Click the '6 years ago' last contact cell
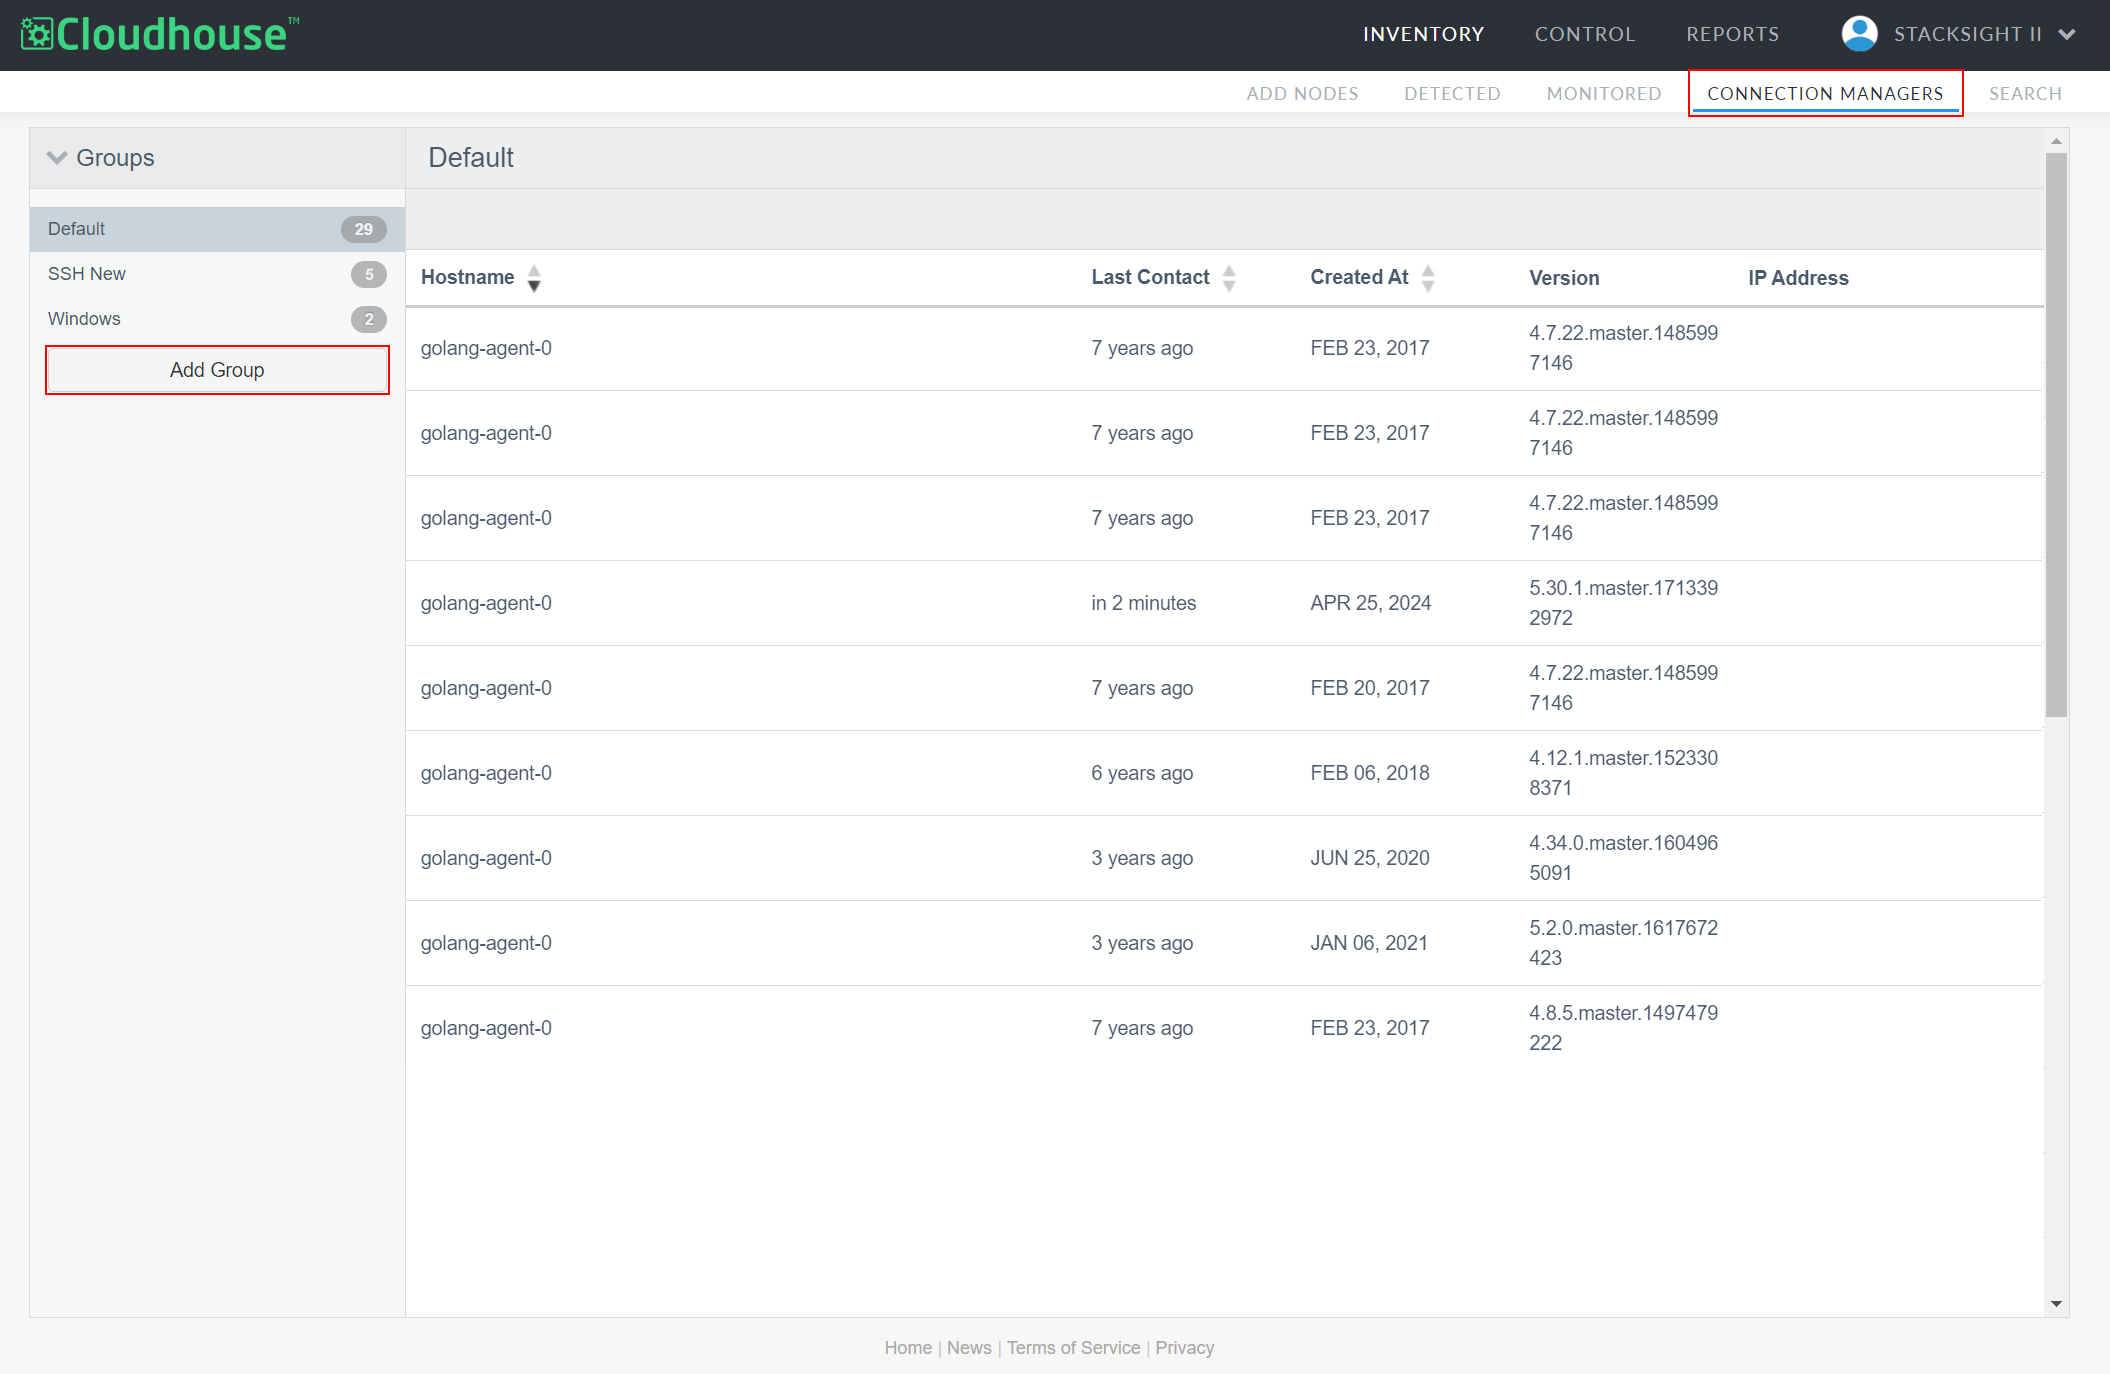Screen dimensions: 2110x1374 pyautogui.click(x=1142, y=773)
